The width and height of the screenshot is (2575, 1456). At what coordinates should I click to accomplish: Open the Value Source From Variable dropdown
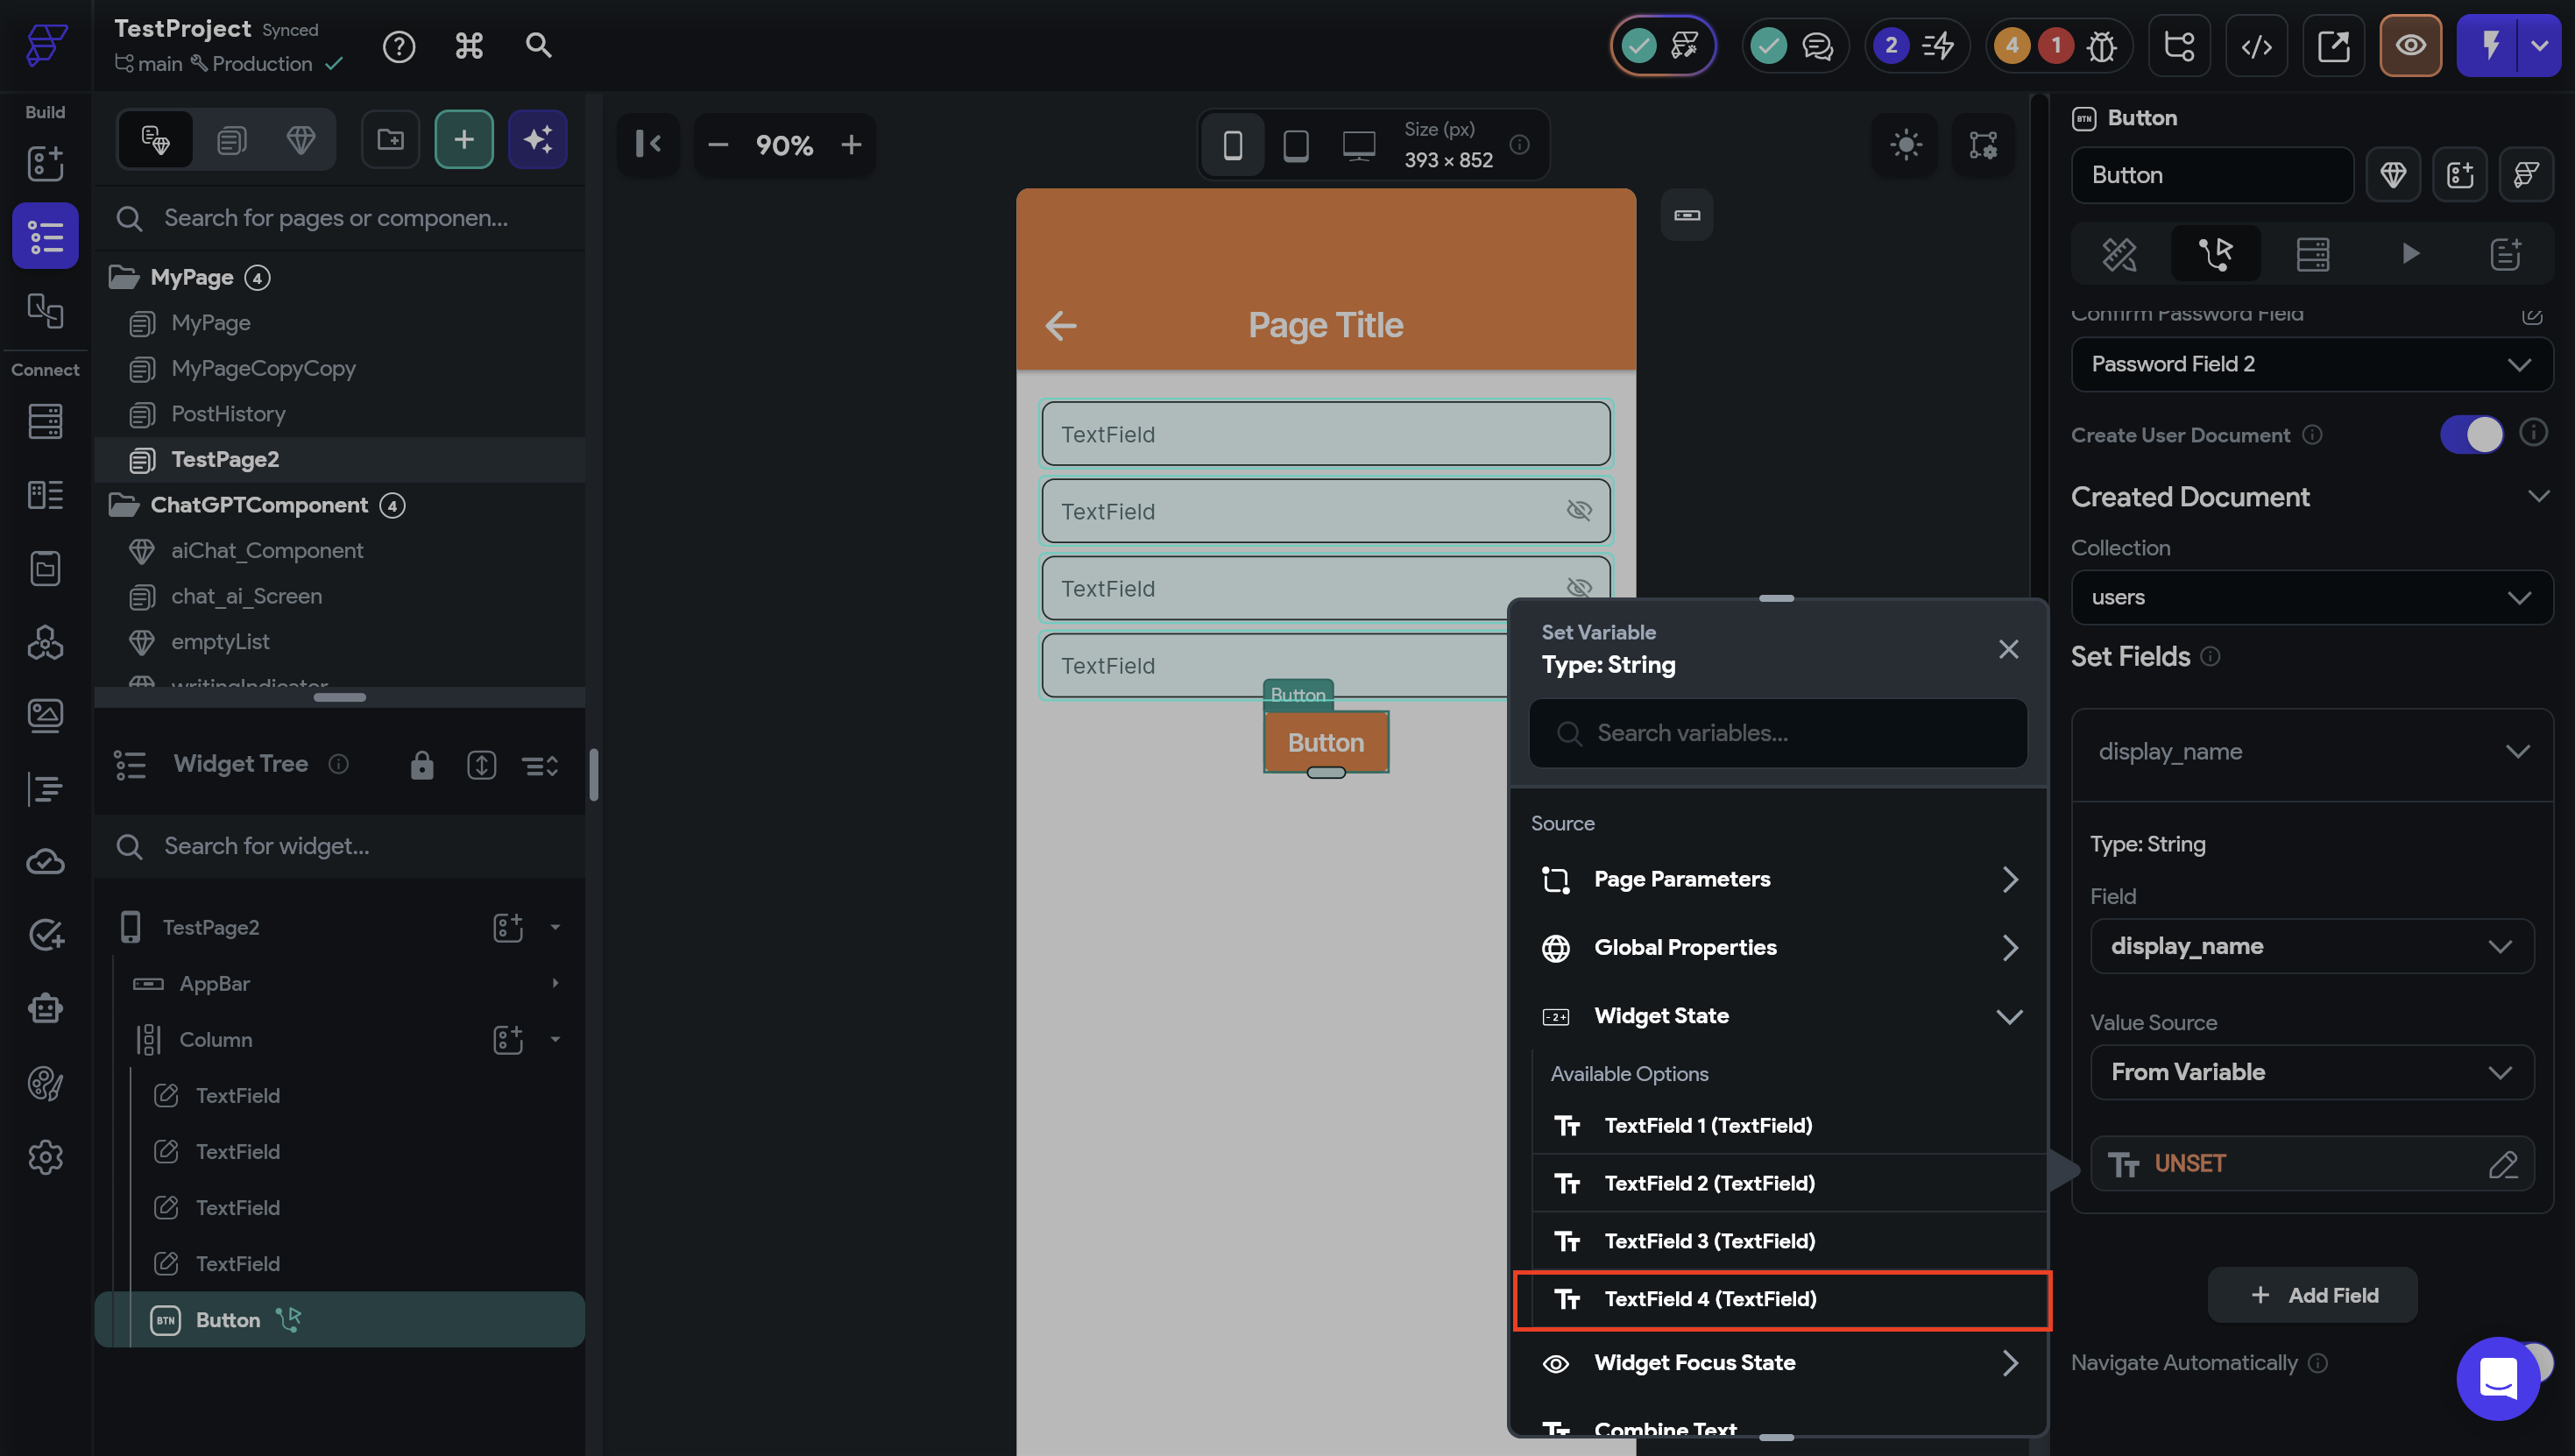pos(2311,1072)
